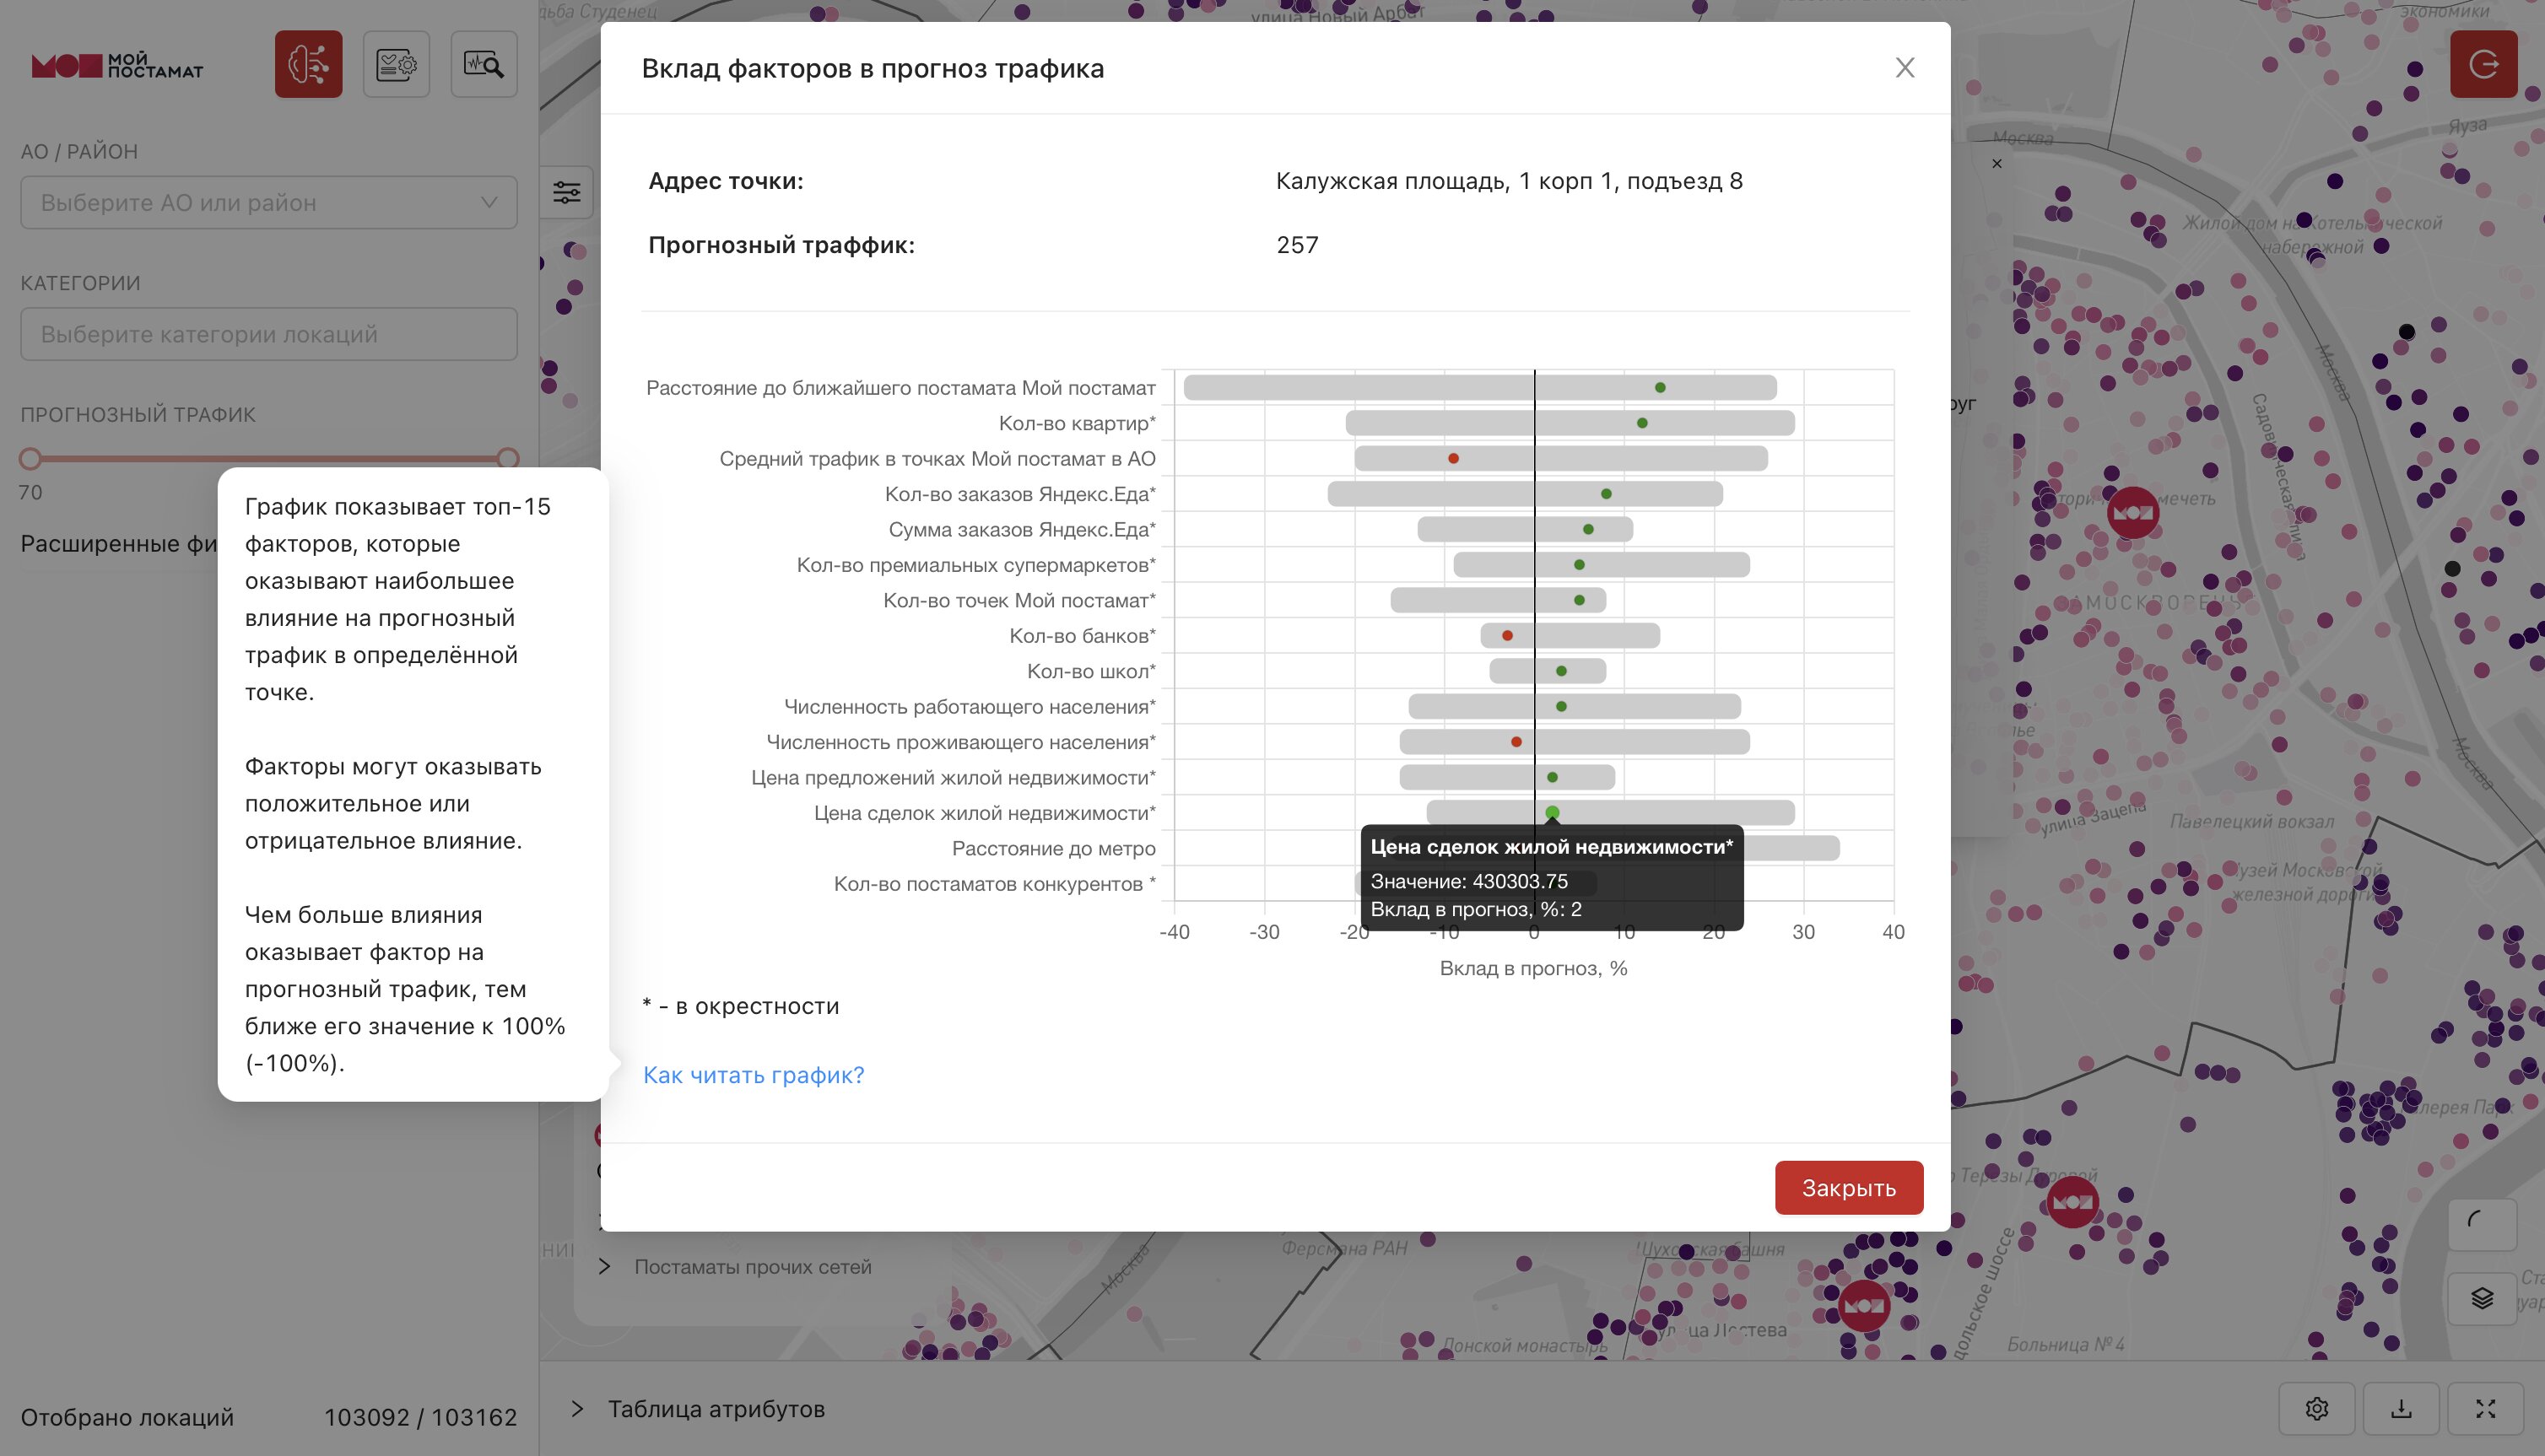Open the model settings card icon
The width and height of the screenshot is (2545, 1456).
click(x=396, y=65)
